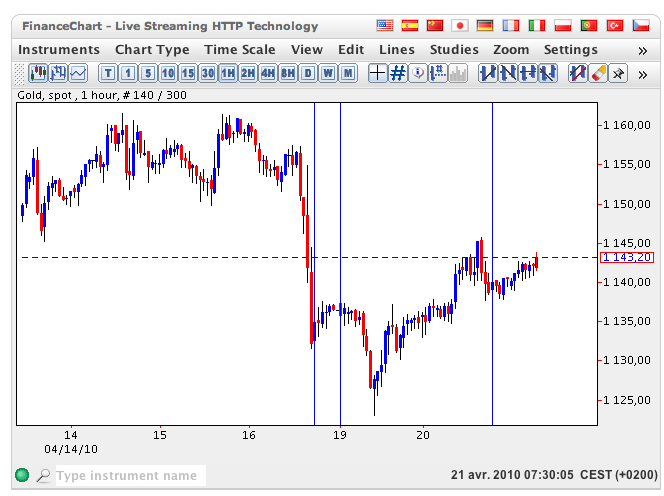
Task: Open the Chart Type dropdown menu
Action: pos(152,49)
